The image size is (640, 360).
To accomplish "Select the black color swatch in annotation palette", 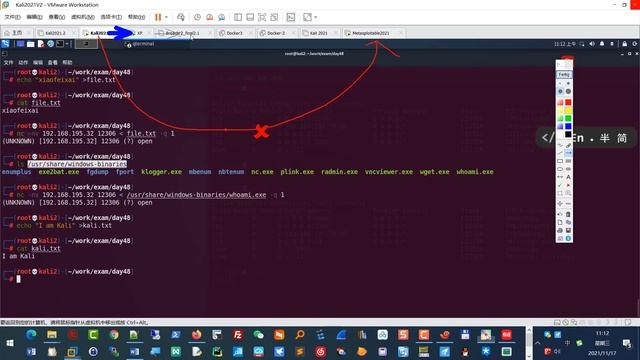I will pos(568,134).
